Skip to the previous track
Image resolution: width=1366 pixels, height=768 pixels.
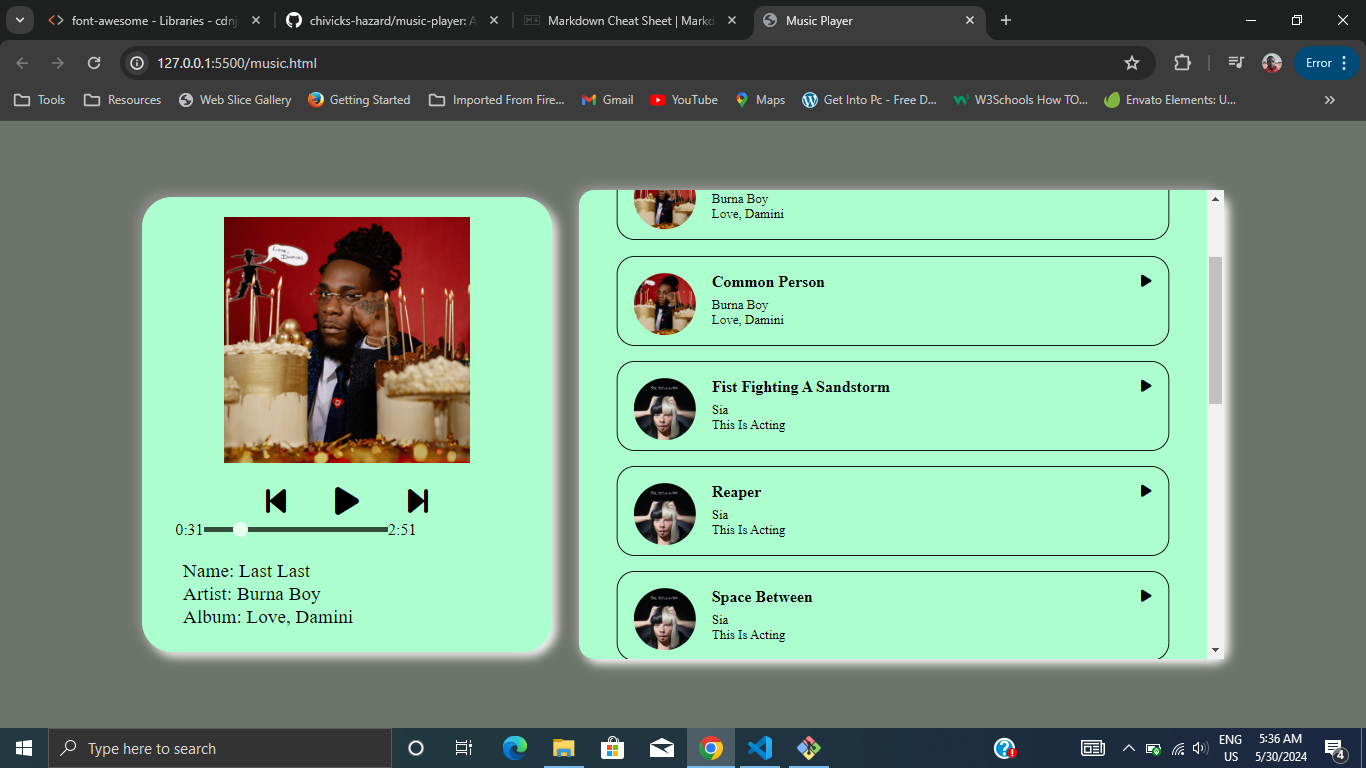pyautogui.click(x=276, y=501)
